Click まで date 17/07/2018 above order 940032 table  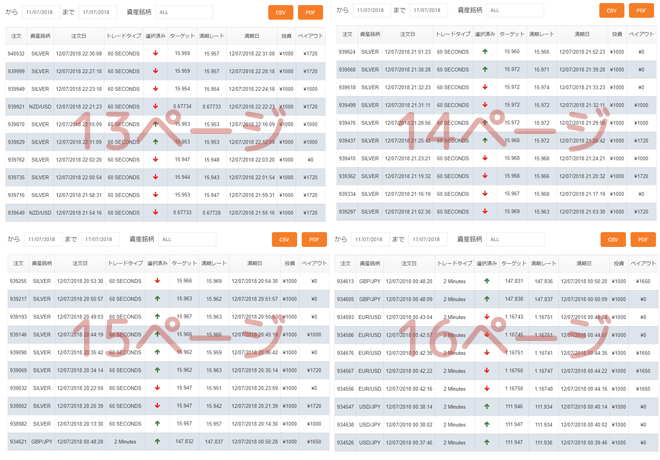(98, 12)
